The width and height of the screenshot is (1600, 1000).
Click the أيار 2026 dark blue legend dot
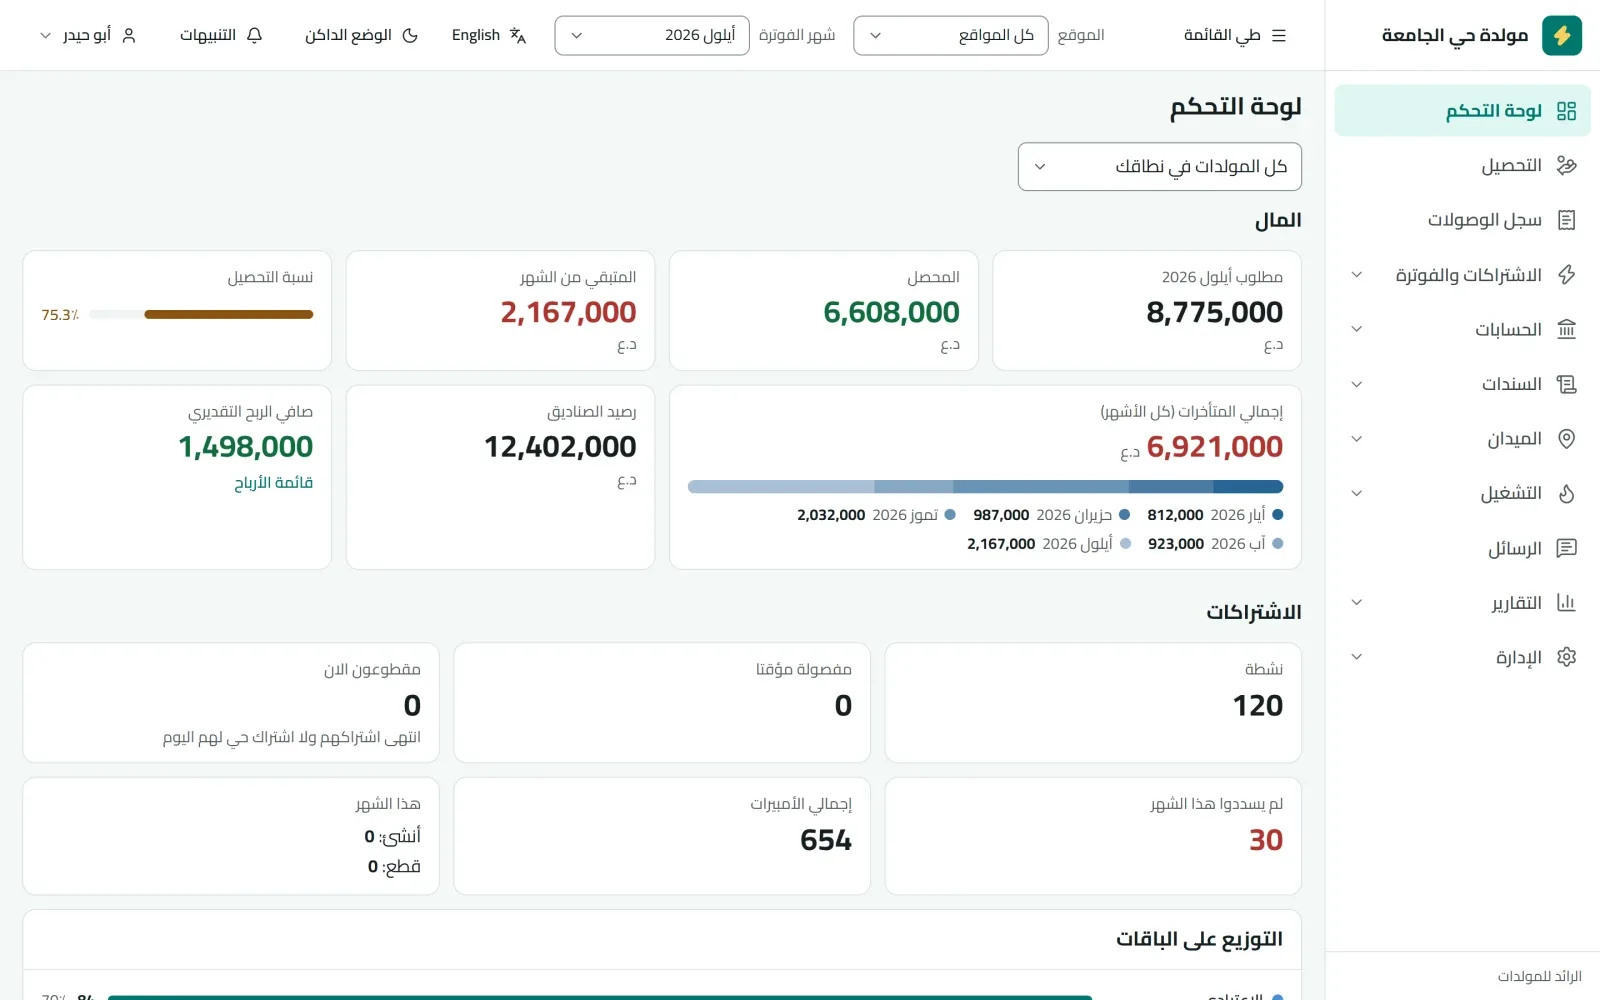click(1278, 515)
